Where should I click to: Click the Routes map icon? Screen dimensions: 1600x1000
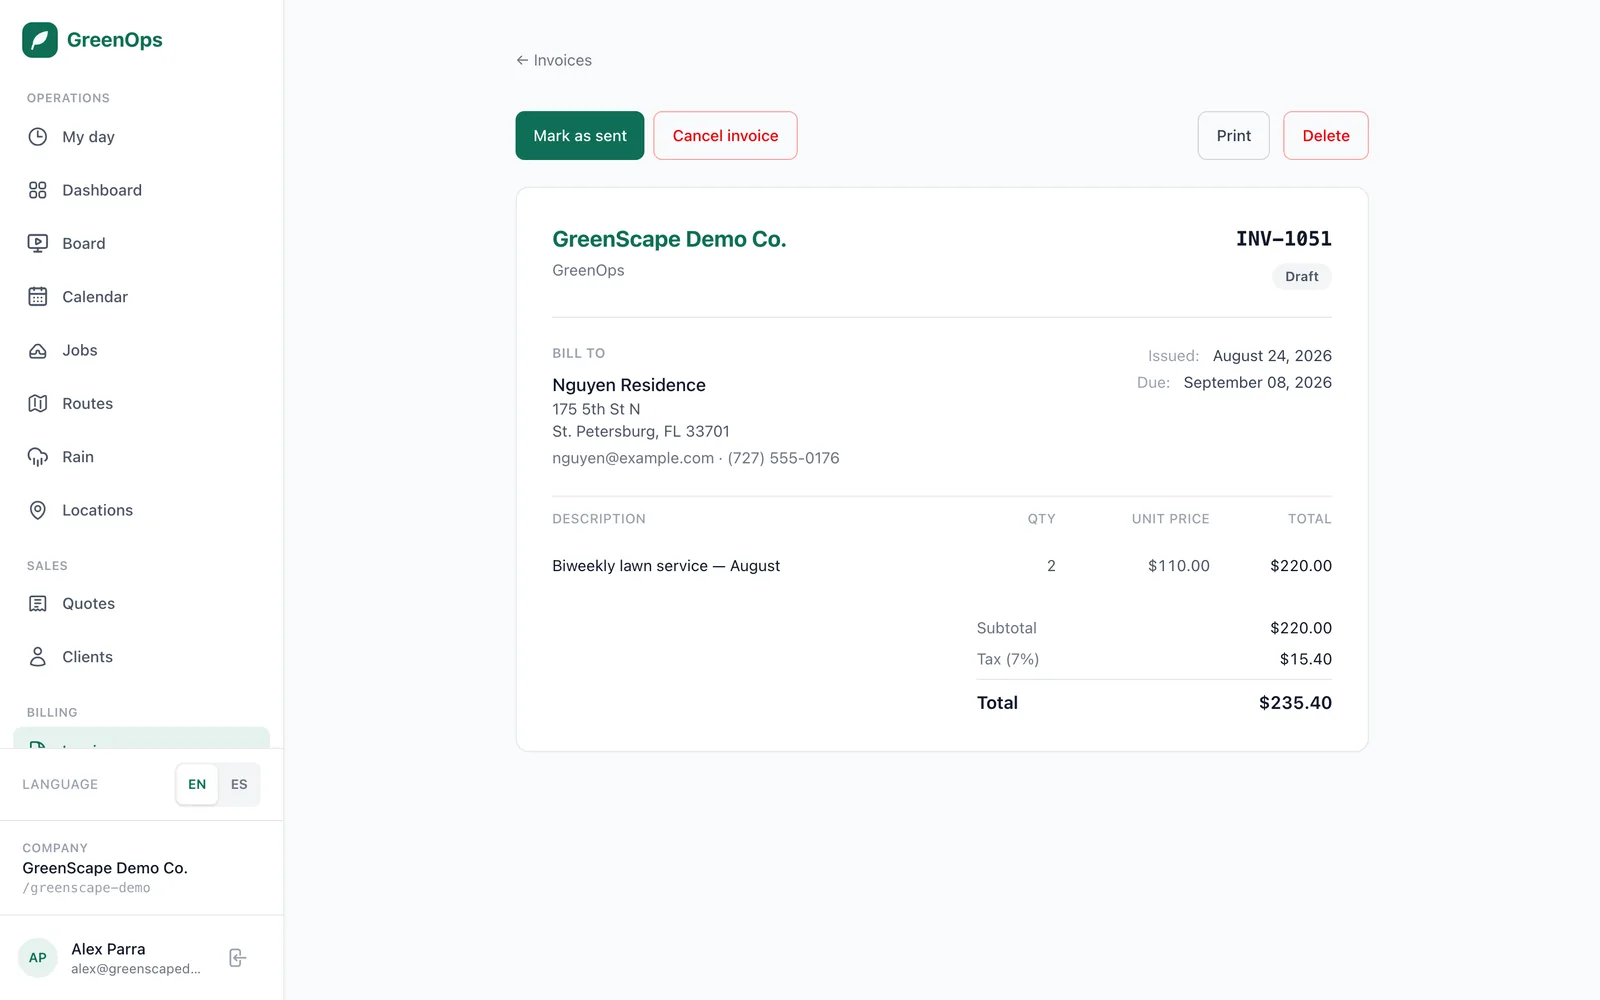click(38, 403)
